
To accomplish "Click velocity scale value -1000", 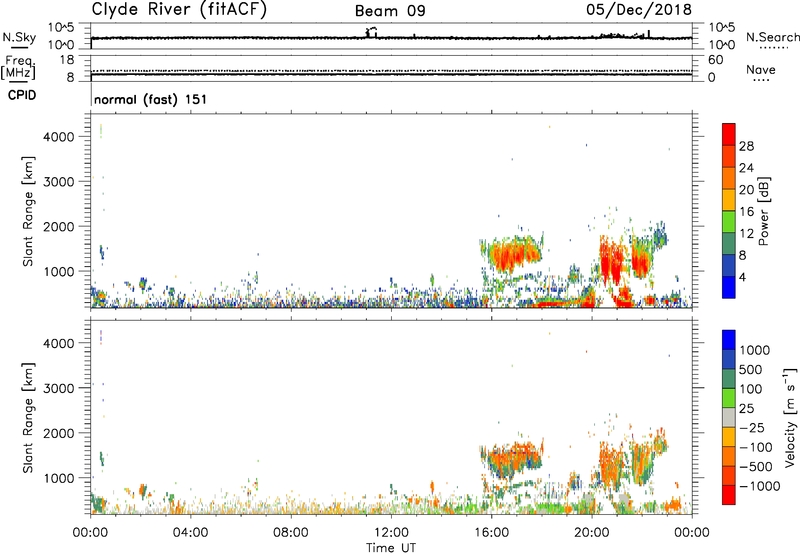I will pyautogui.click(x=760, y=486).
